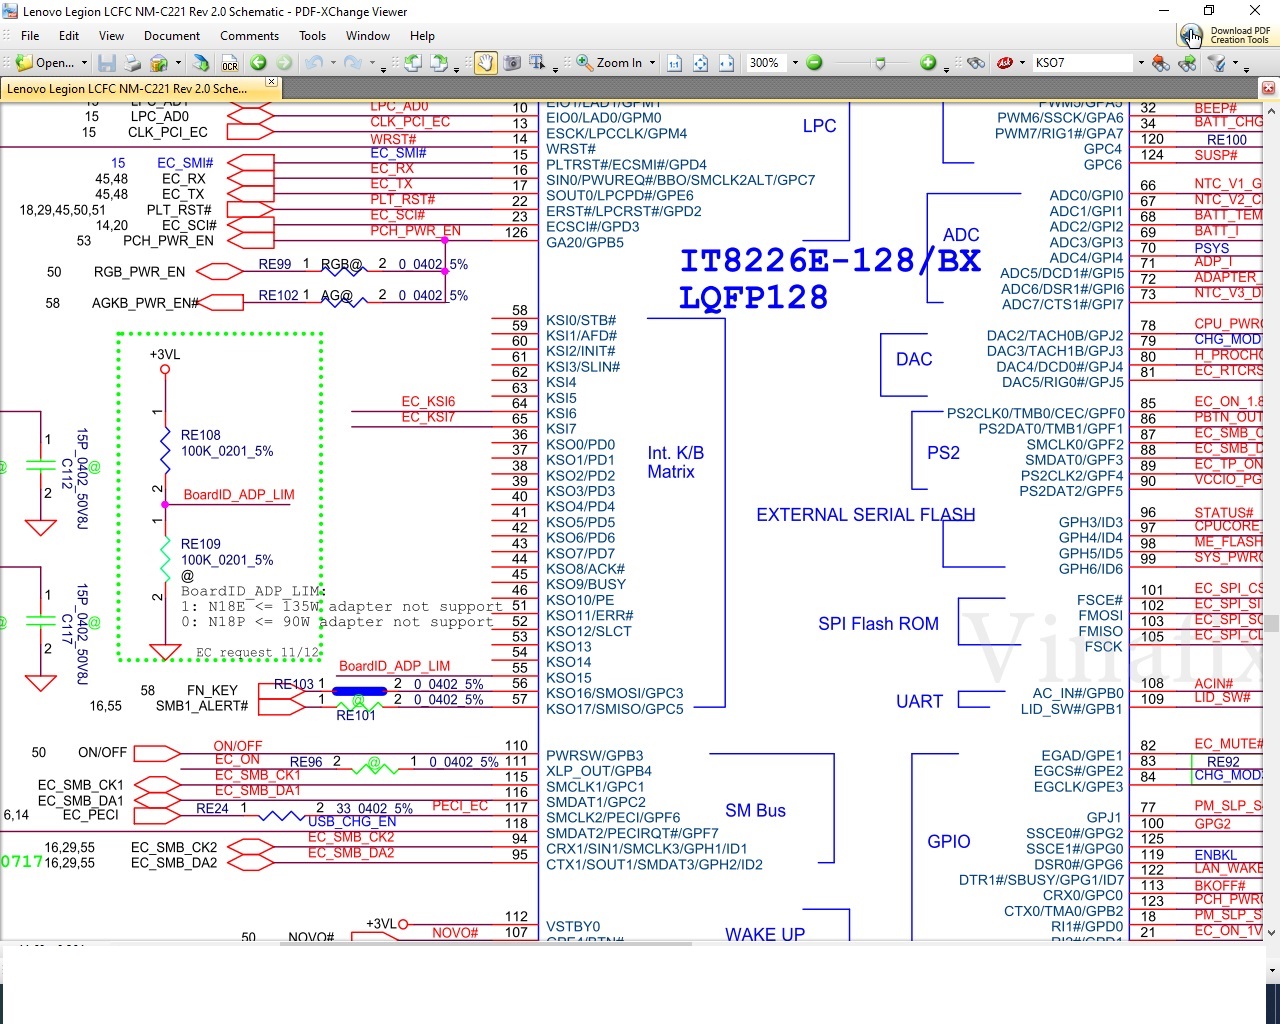Click the Actual Size 1:1 icon
This screenshot has height=1024, width=1280.
coord(674,63)
